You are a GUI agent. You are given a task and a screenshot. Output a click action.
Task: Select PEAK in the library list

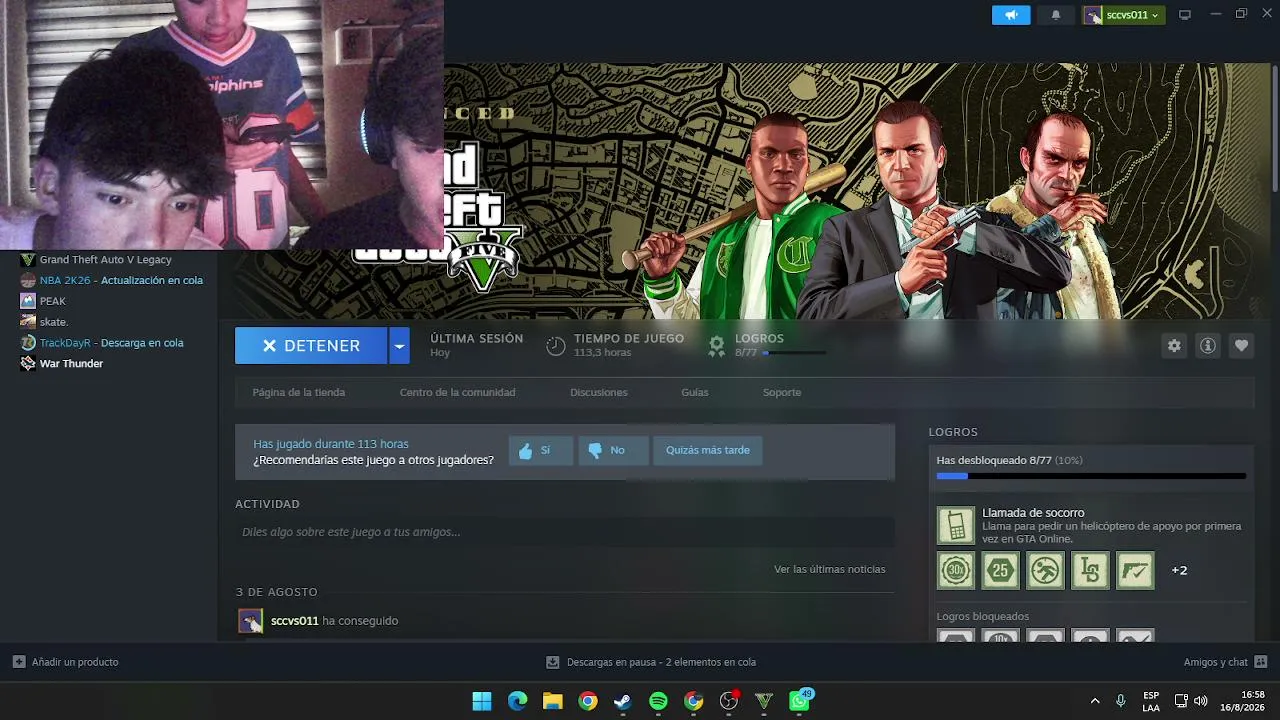click(x=53, y=301)
